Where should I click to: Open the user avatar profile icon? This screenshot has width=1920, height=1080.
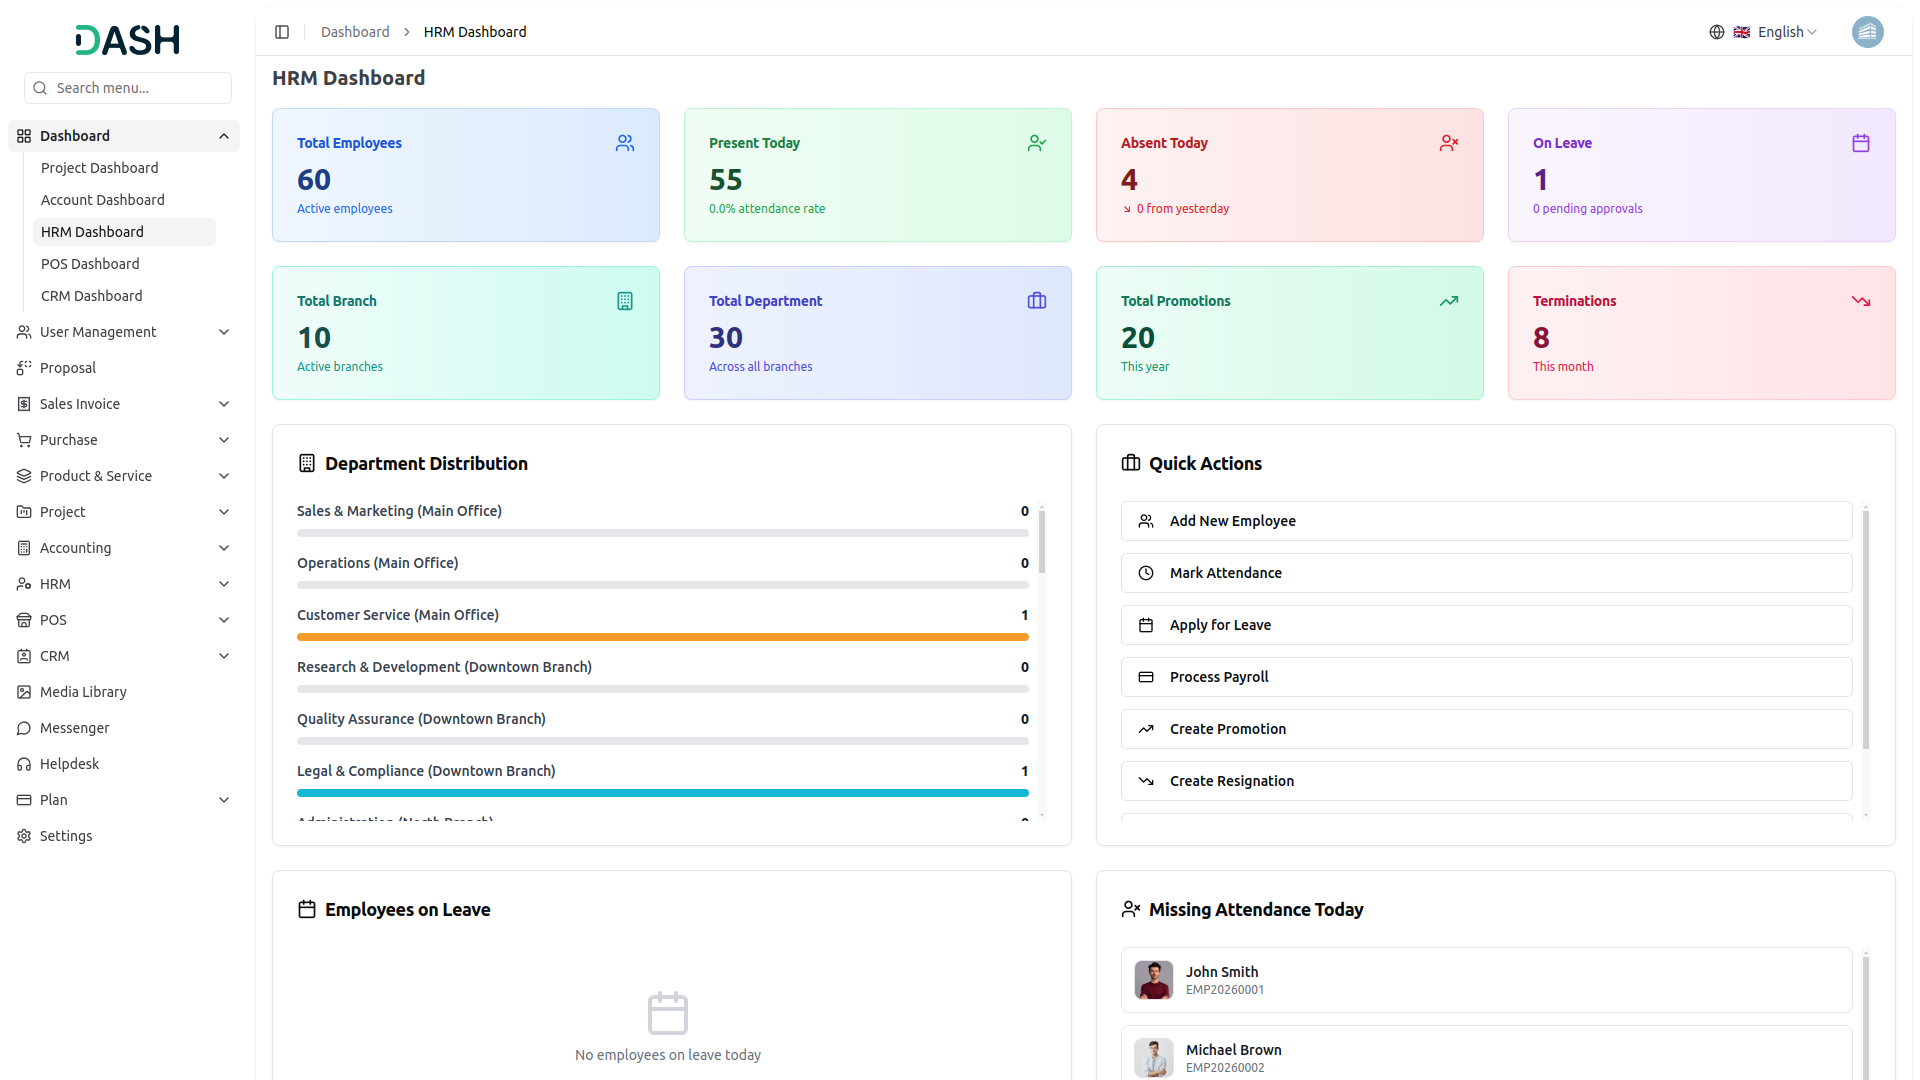coord(1867,32)
